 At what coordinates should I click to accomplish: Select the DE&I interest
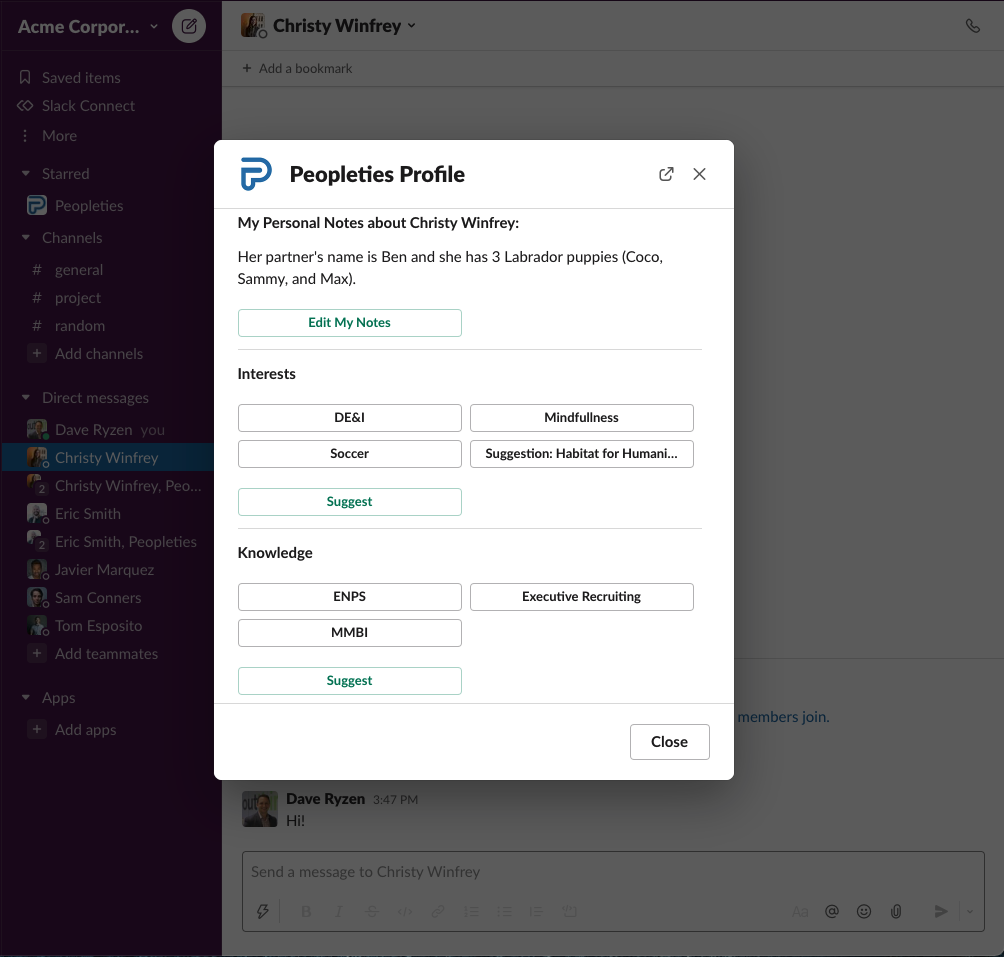350,418
